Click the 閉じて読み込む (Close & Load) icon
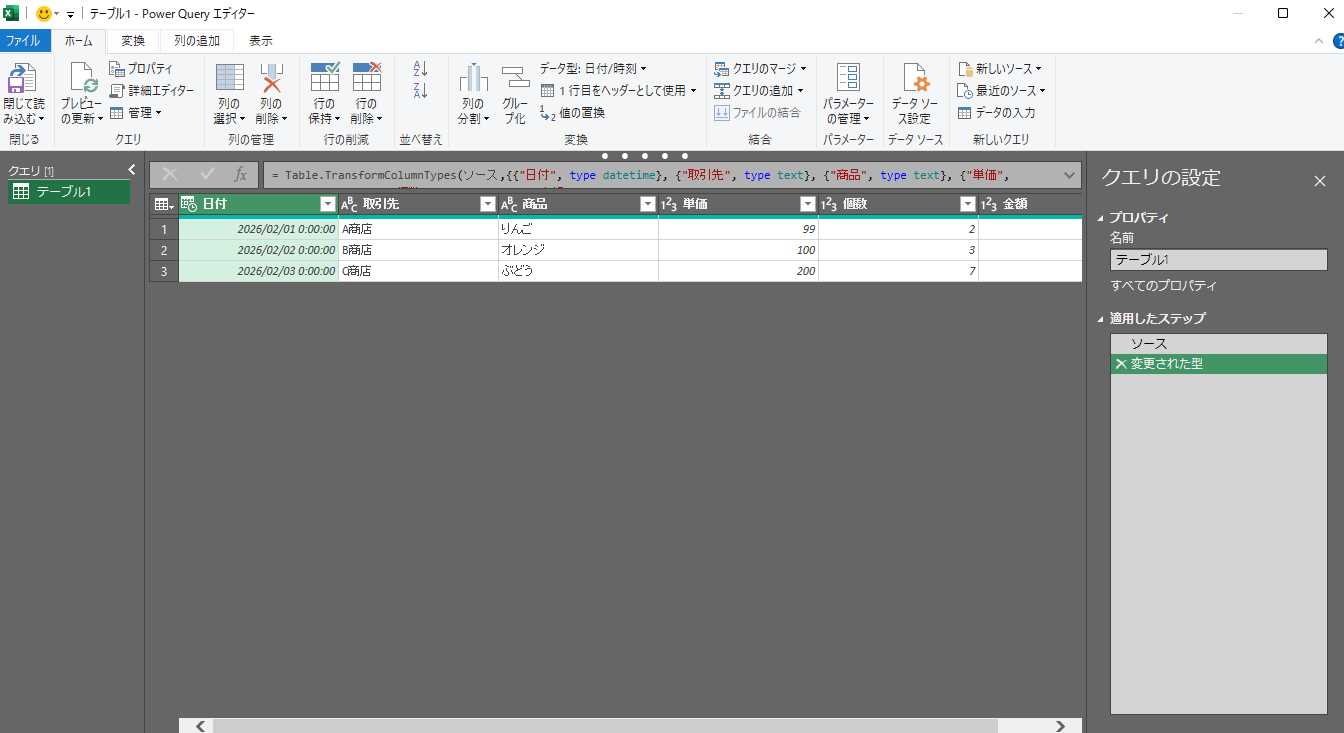 (x=23, y=78)
